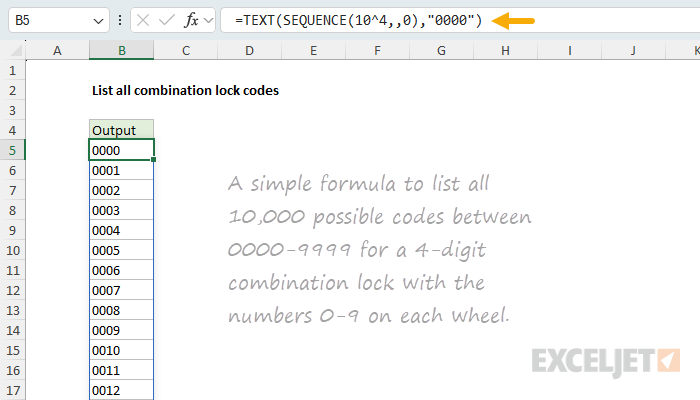The height and width of the screenshot is (400, 700).
Task: Select cell containing 0012
Action: click(121, 390)
